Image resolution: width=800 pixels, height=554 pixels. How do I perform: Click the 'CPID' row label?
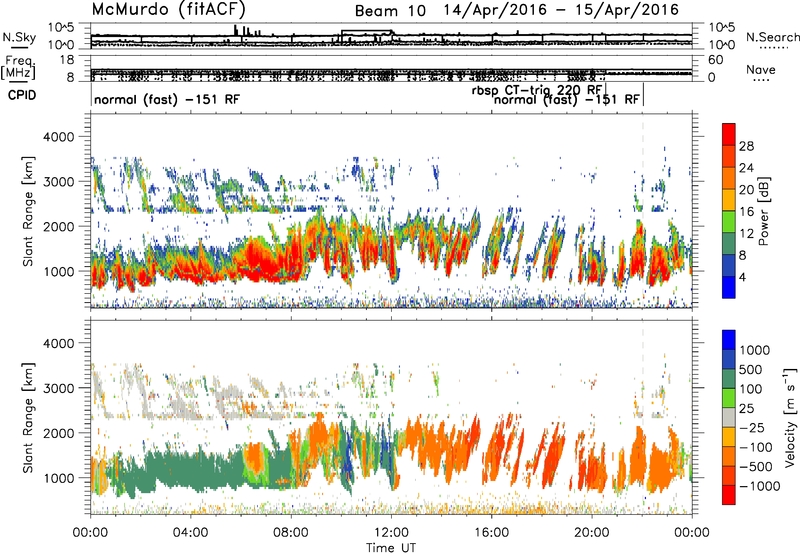coord(22,95)
